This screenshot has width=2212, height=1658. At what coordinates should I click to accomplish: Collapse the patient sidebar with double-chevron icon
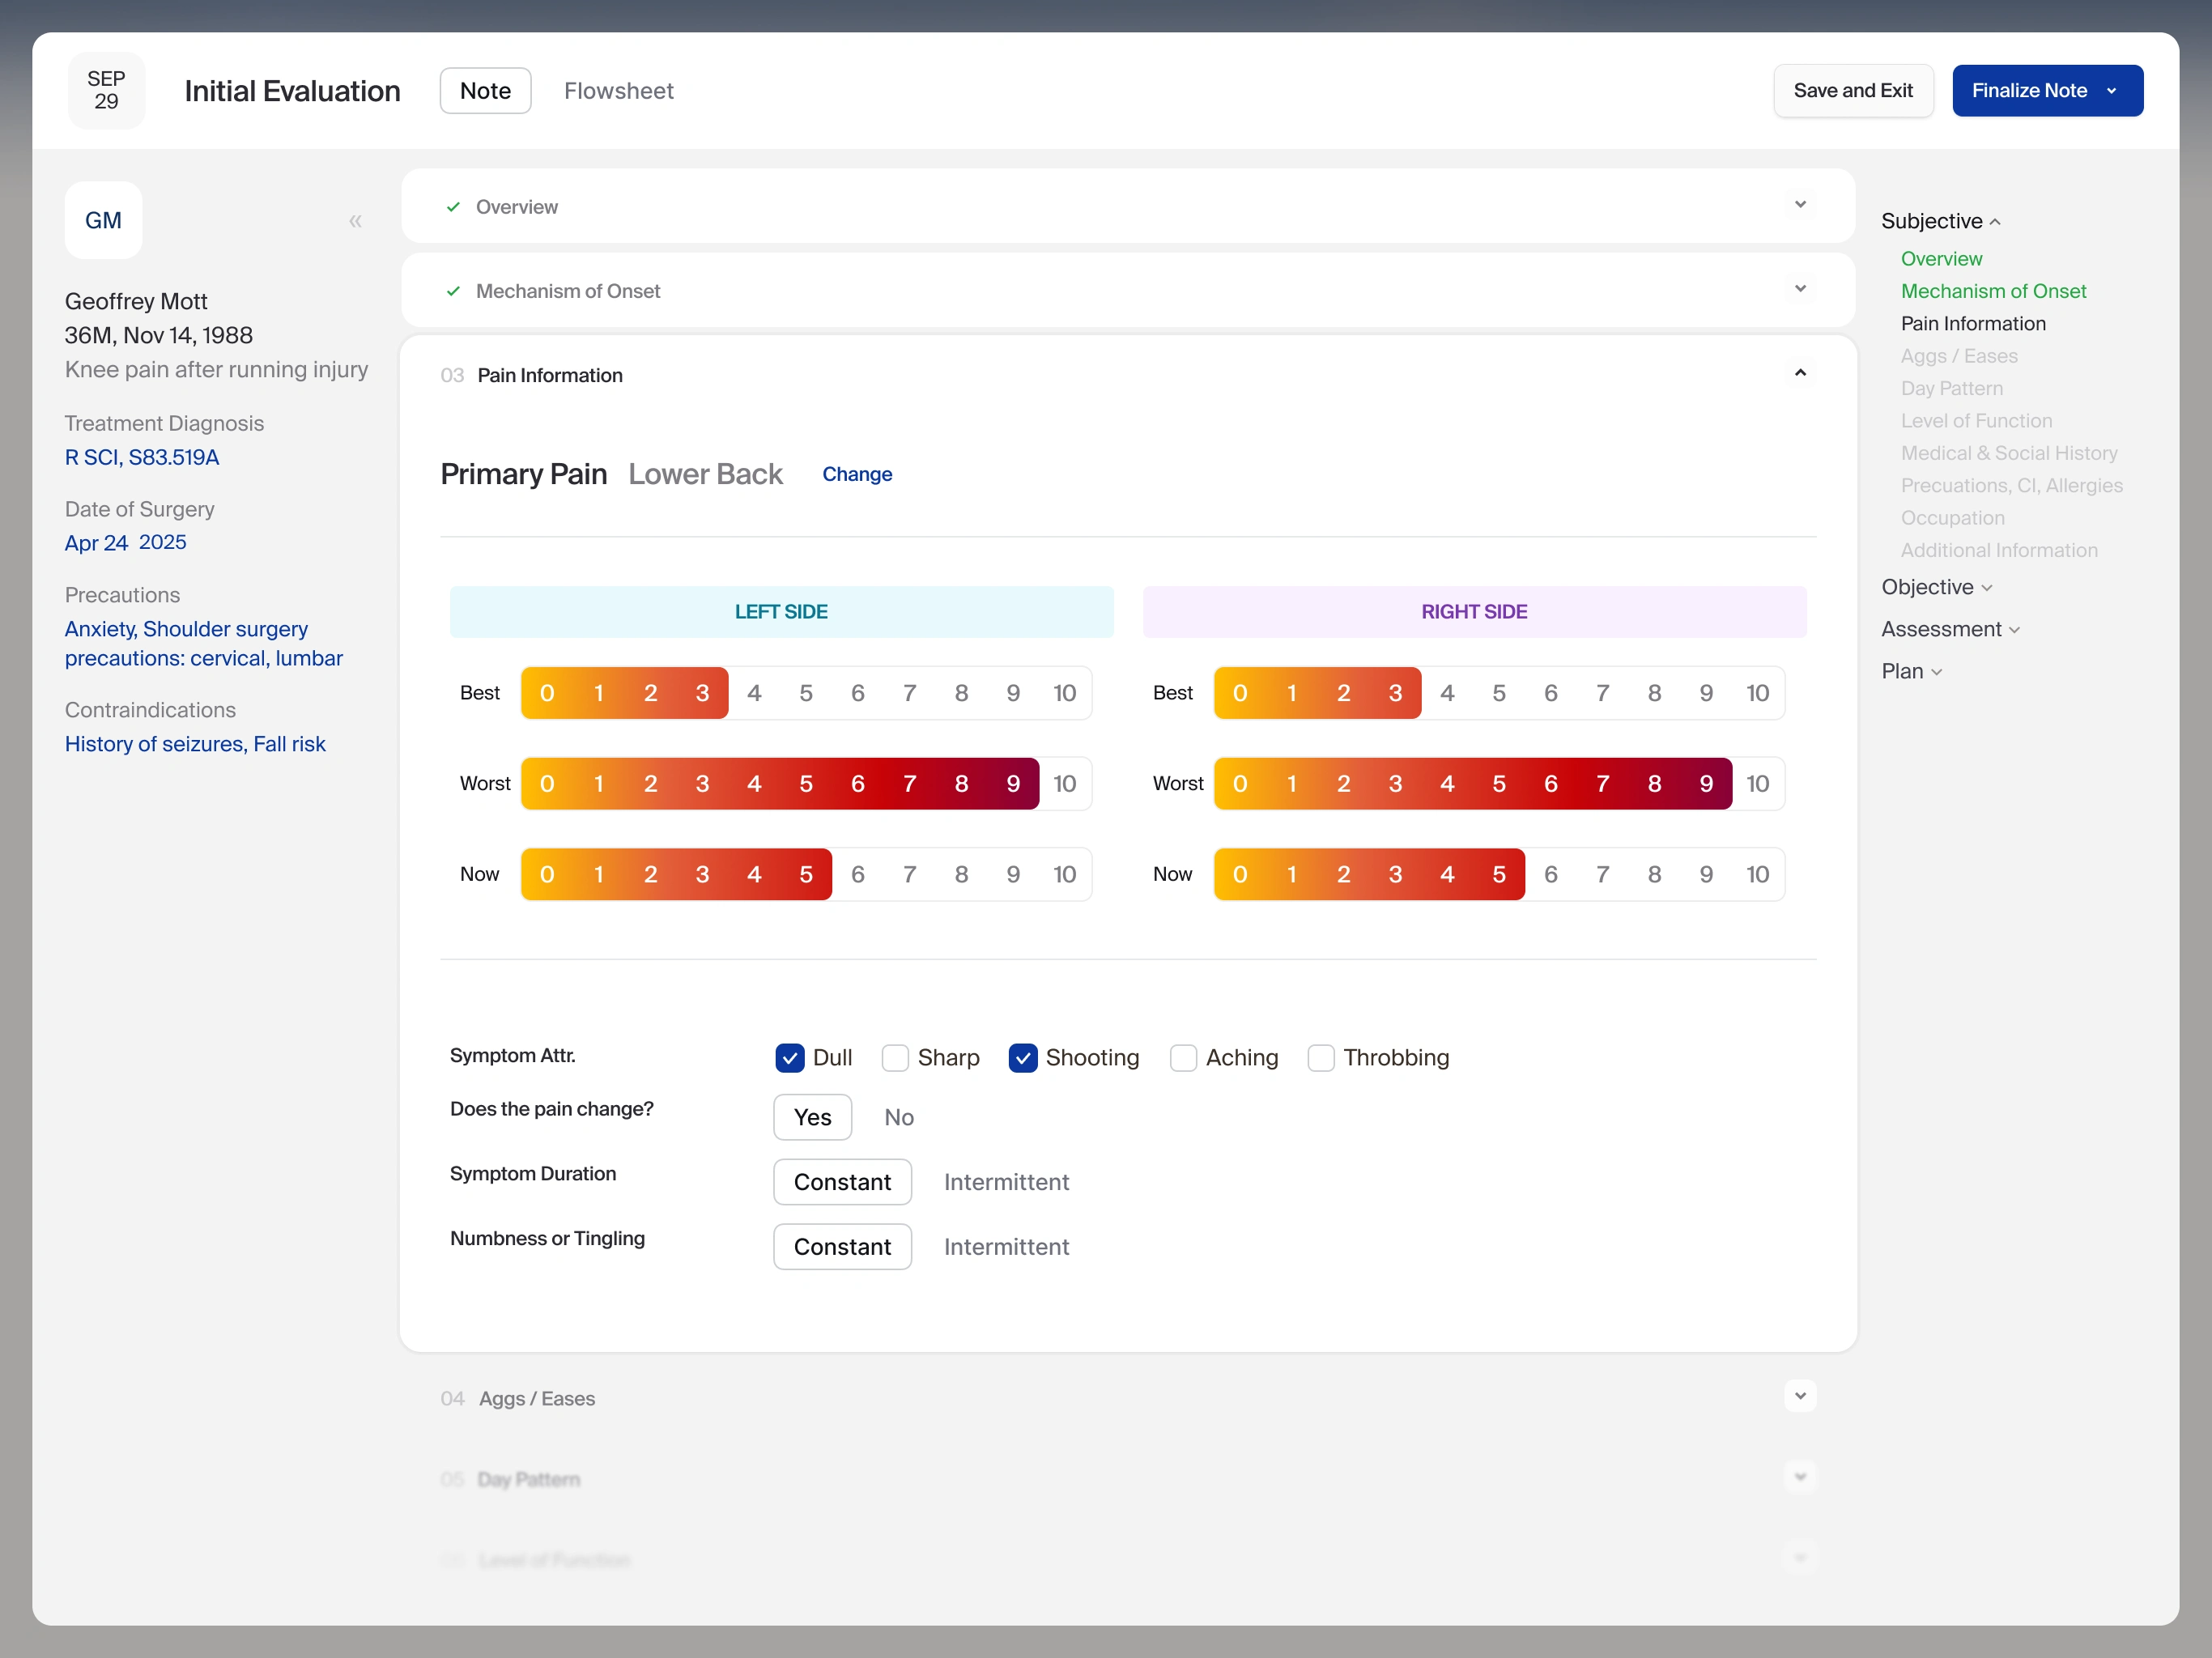pos(355,221)
